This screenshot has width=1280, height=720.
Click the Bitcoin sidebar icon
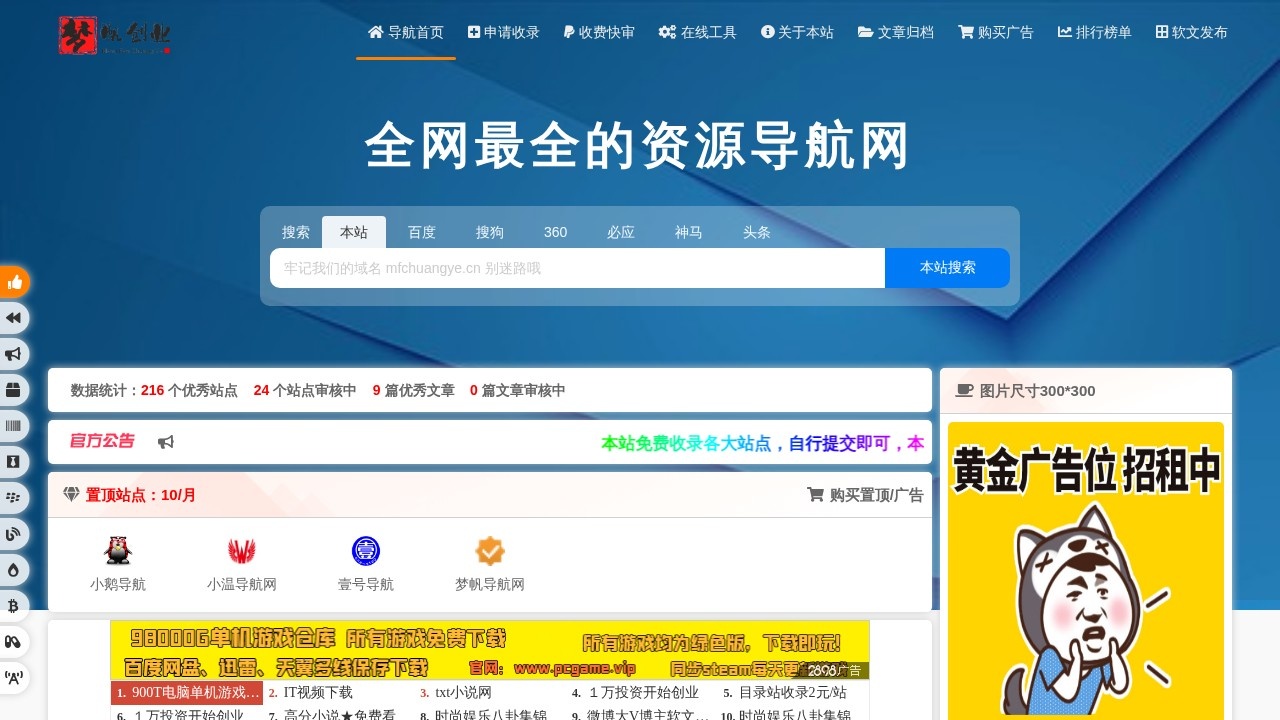click(x=14, y=606)
